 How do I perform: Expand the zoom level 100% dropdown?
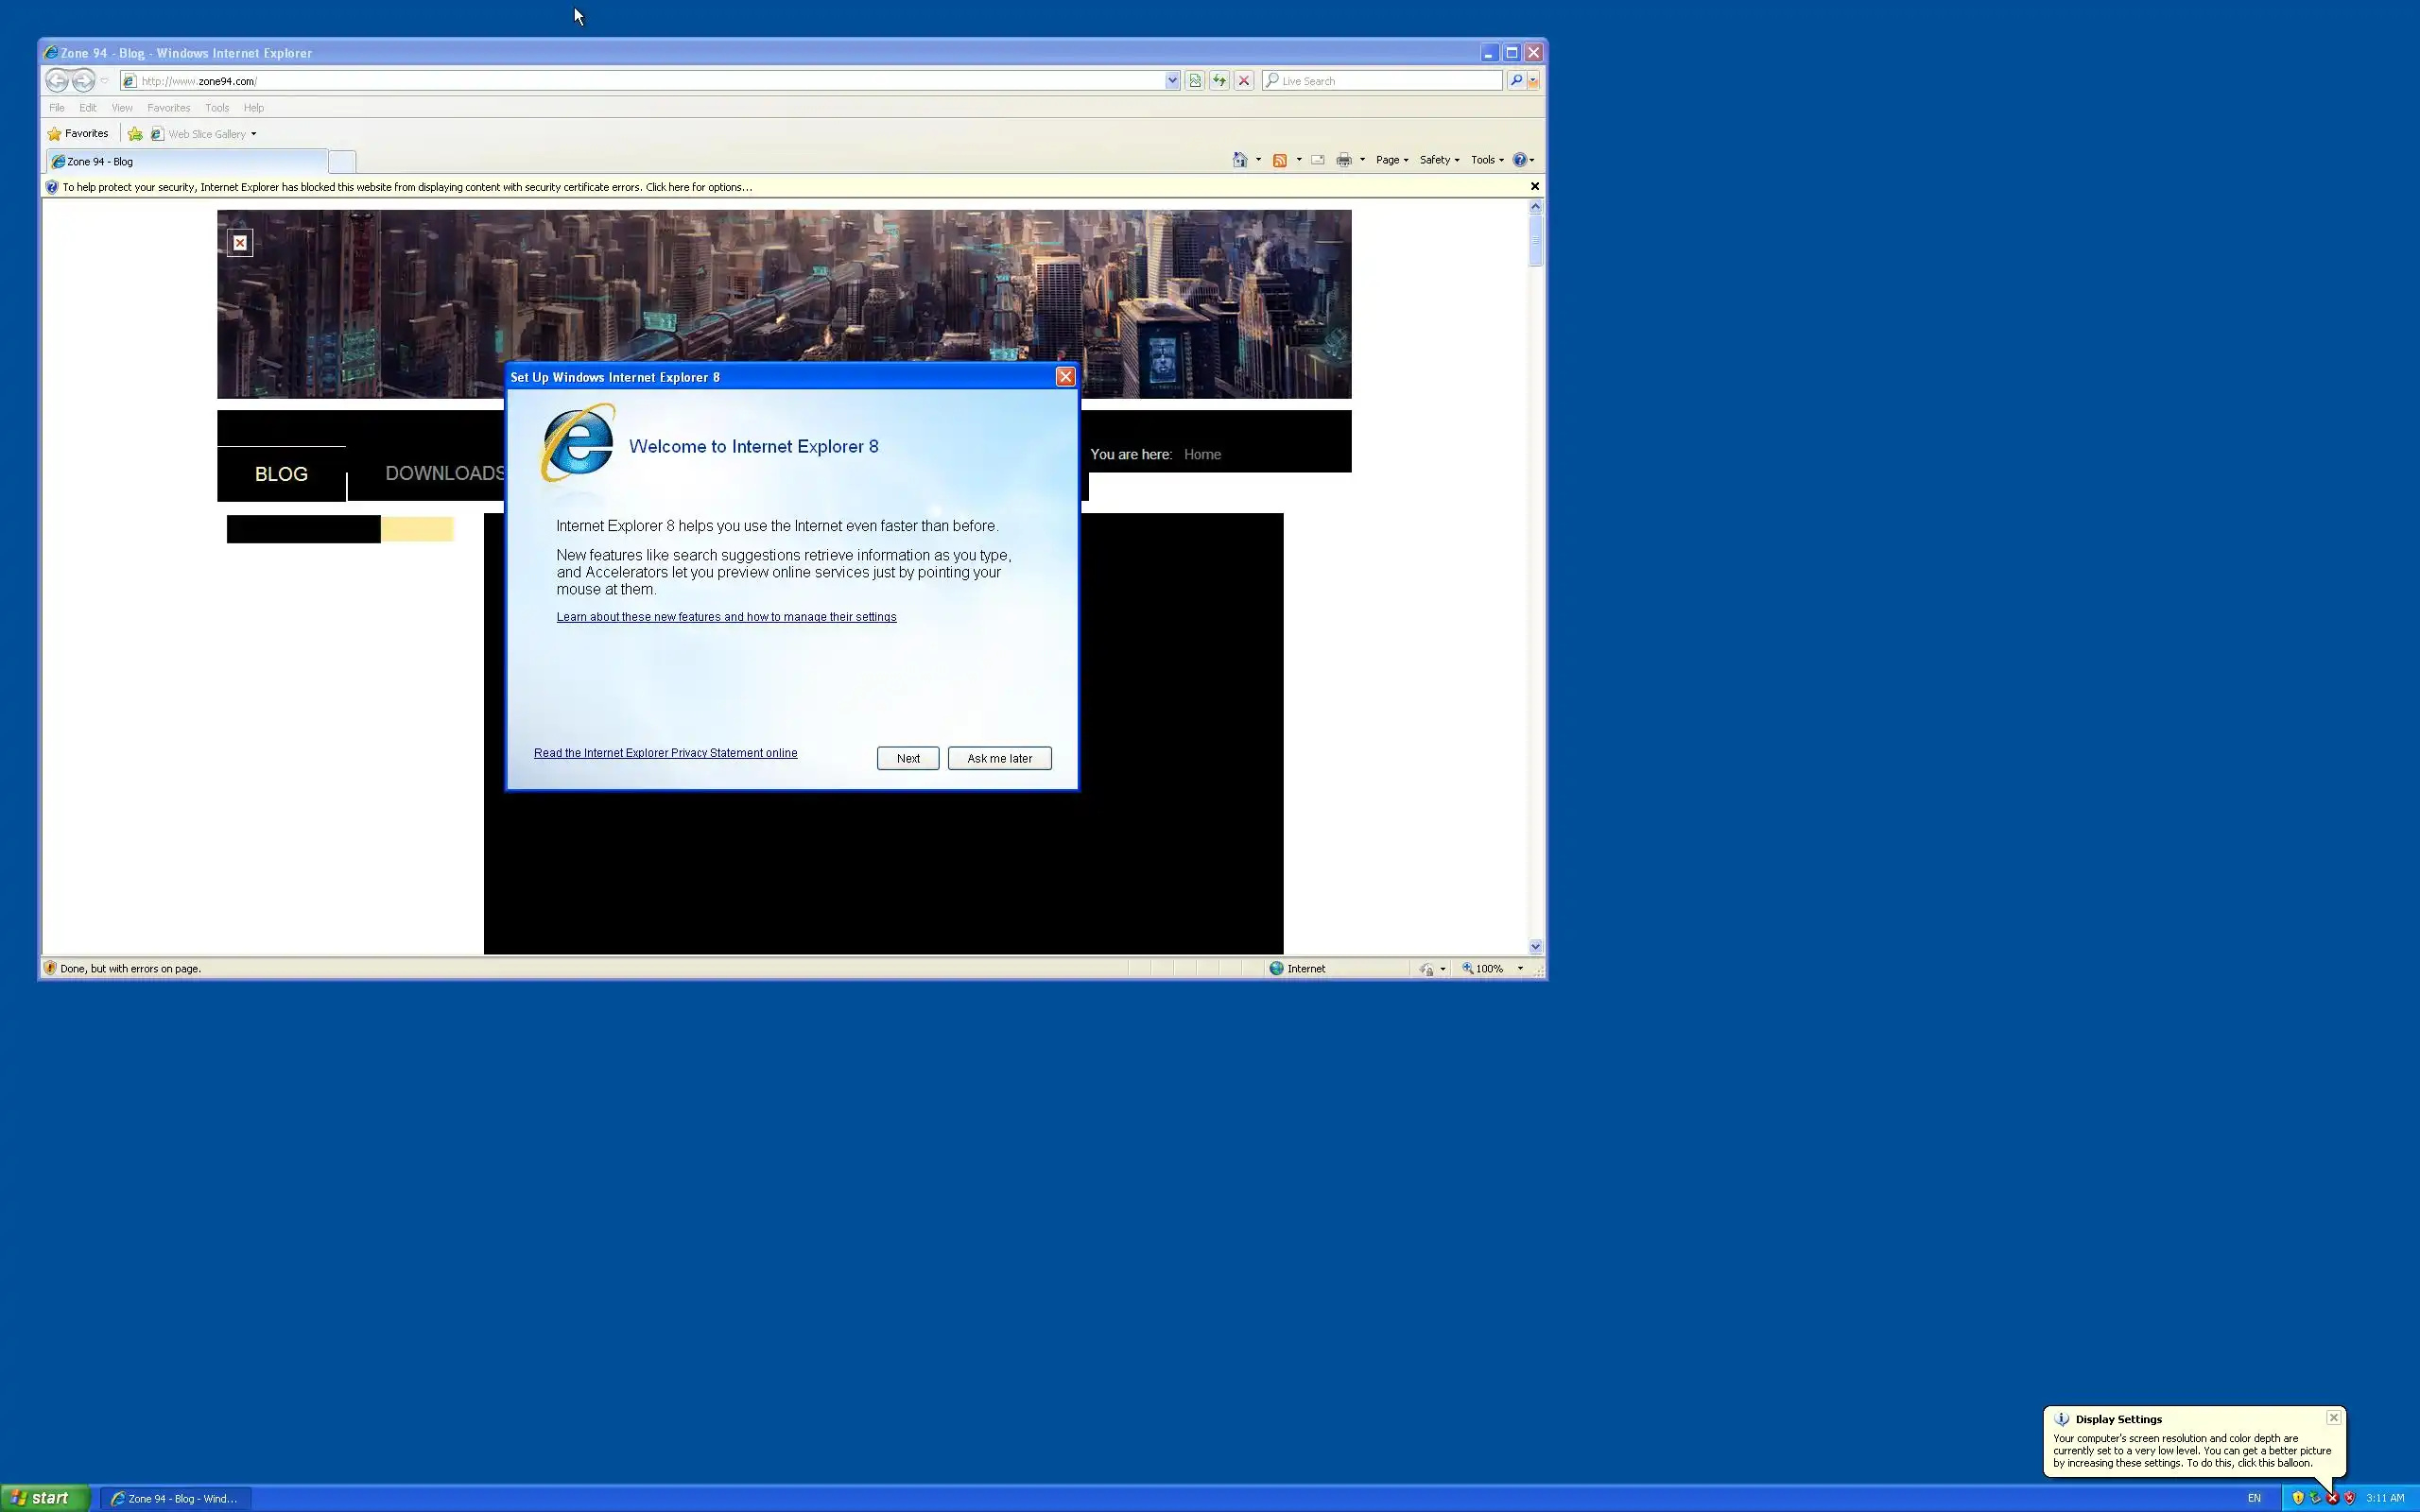point(1520,968)
